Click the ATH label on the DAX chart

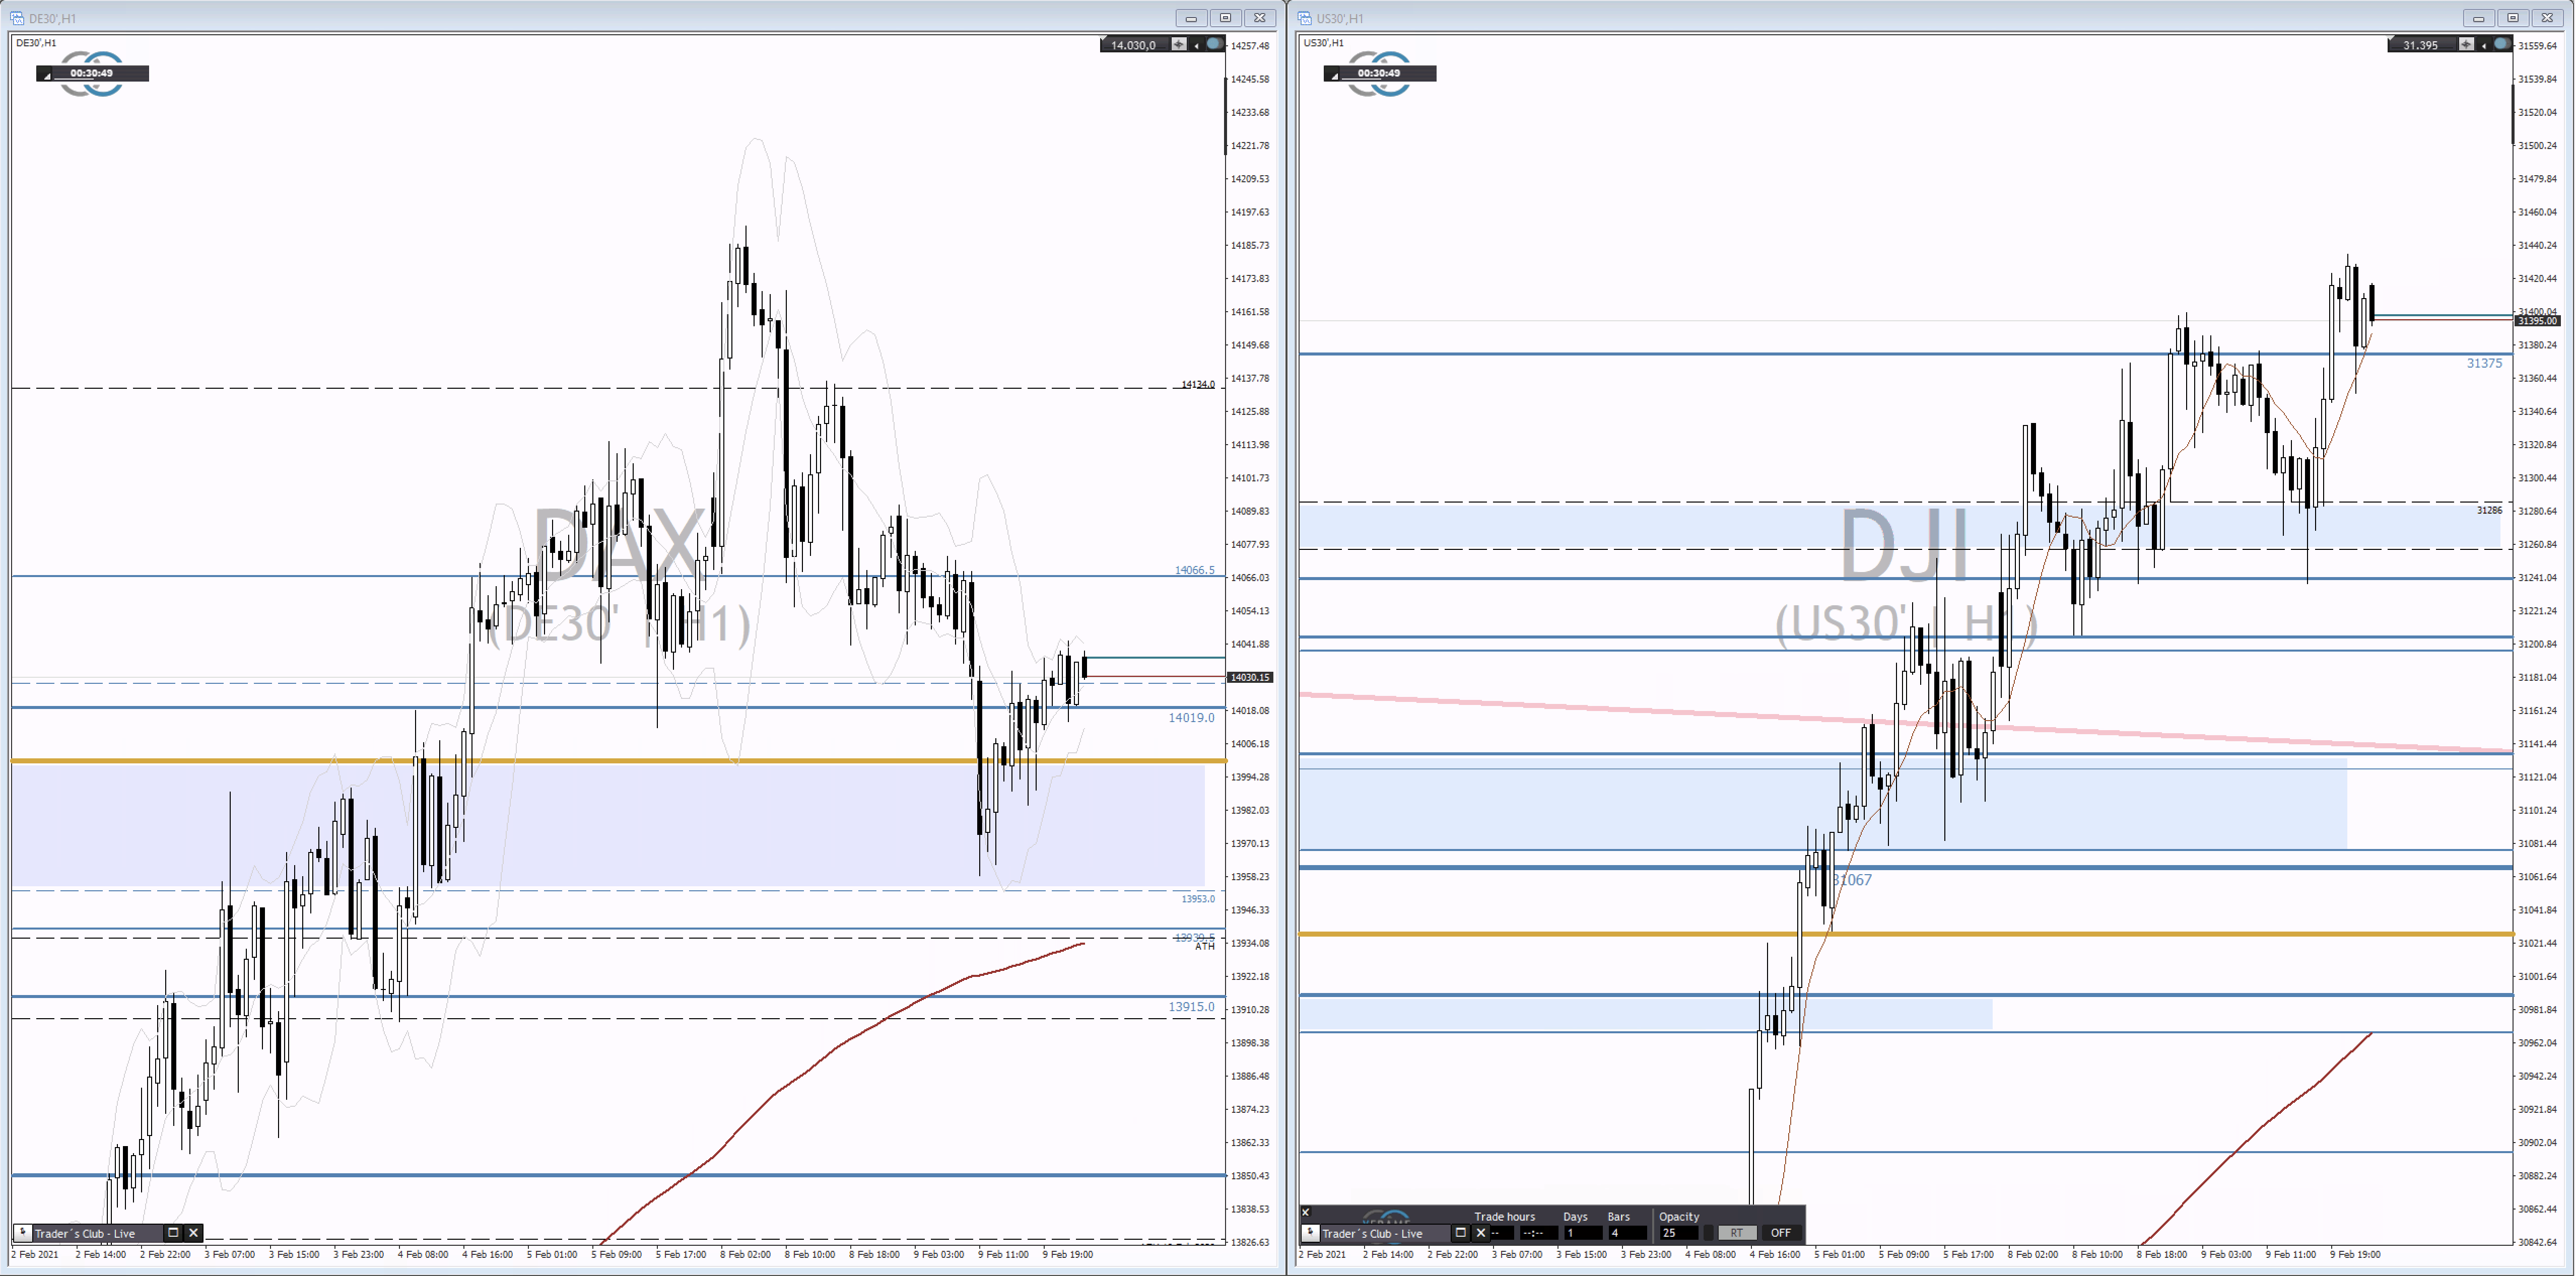(1205, 947)
